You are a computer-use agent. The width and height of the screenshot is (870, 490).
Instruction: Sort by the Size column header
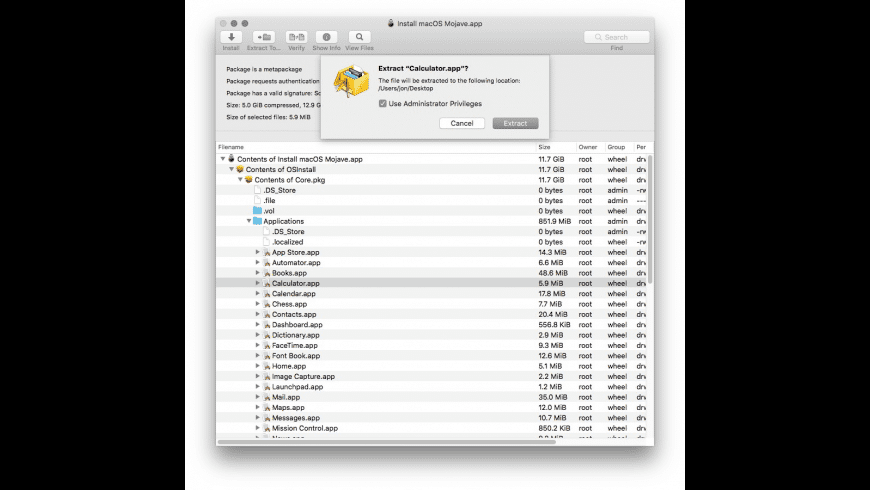pyautogui.click(x=556, y=147)
